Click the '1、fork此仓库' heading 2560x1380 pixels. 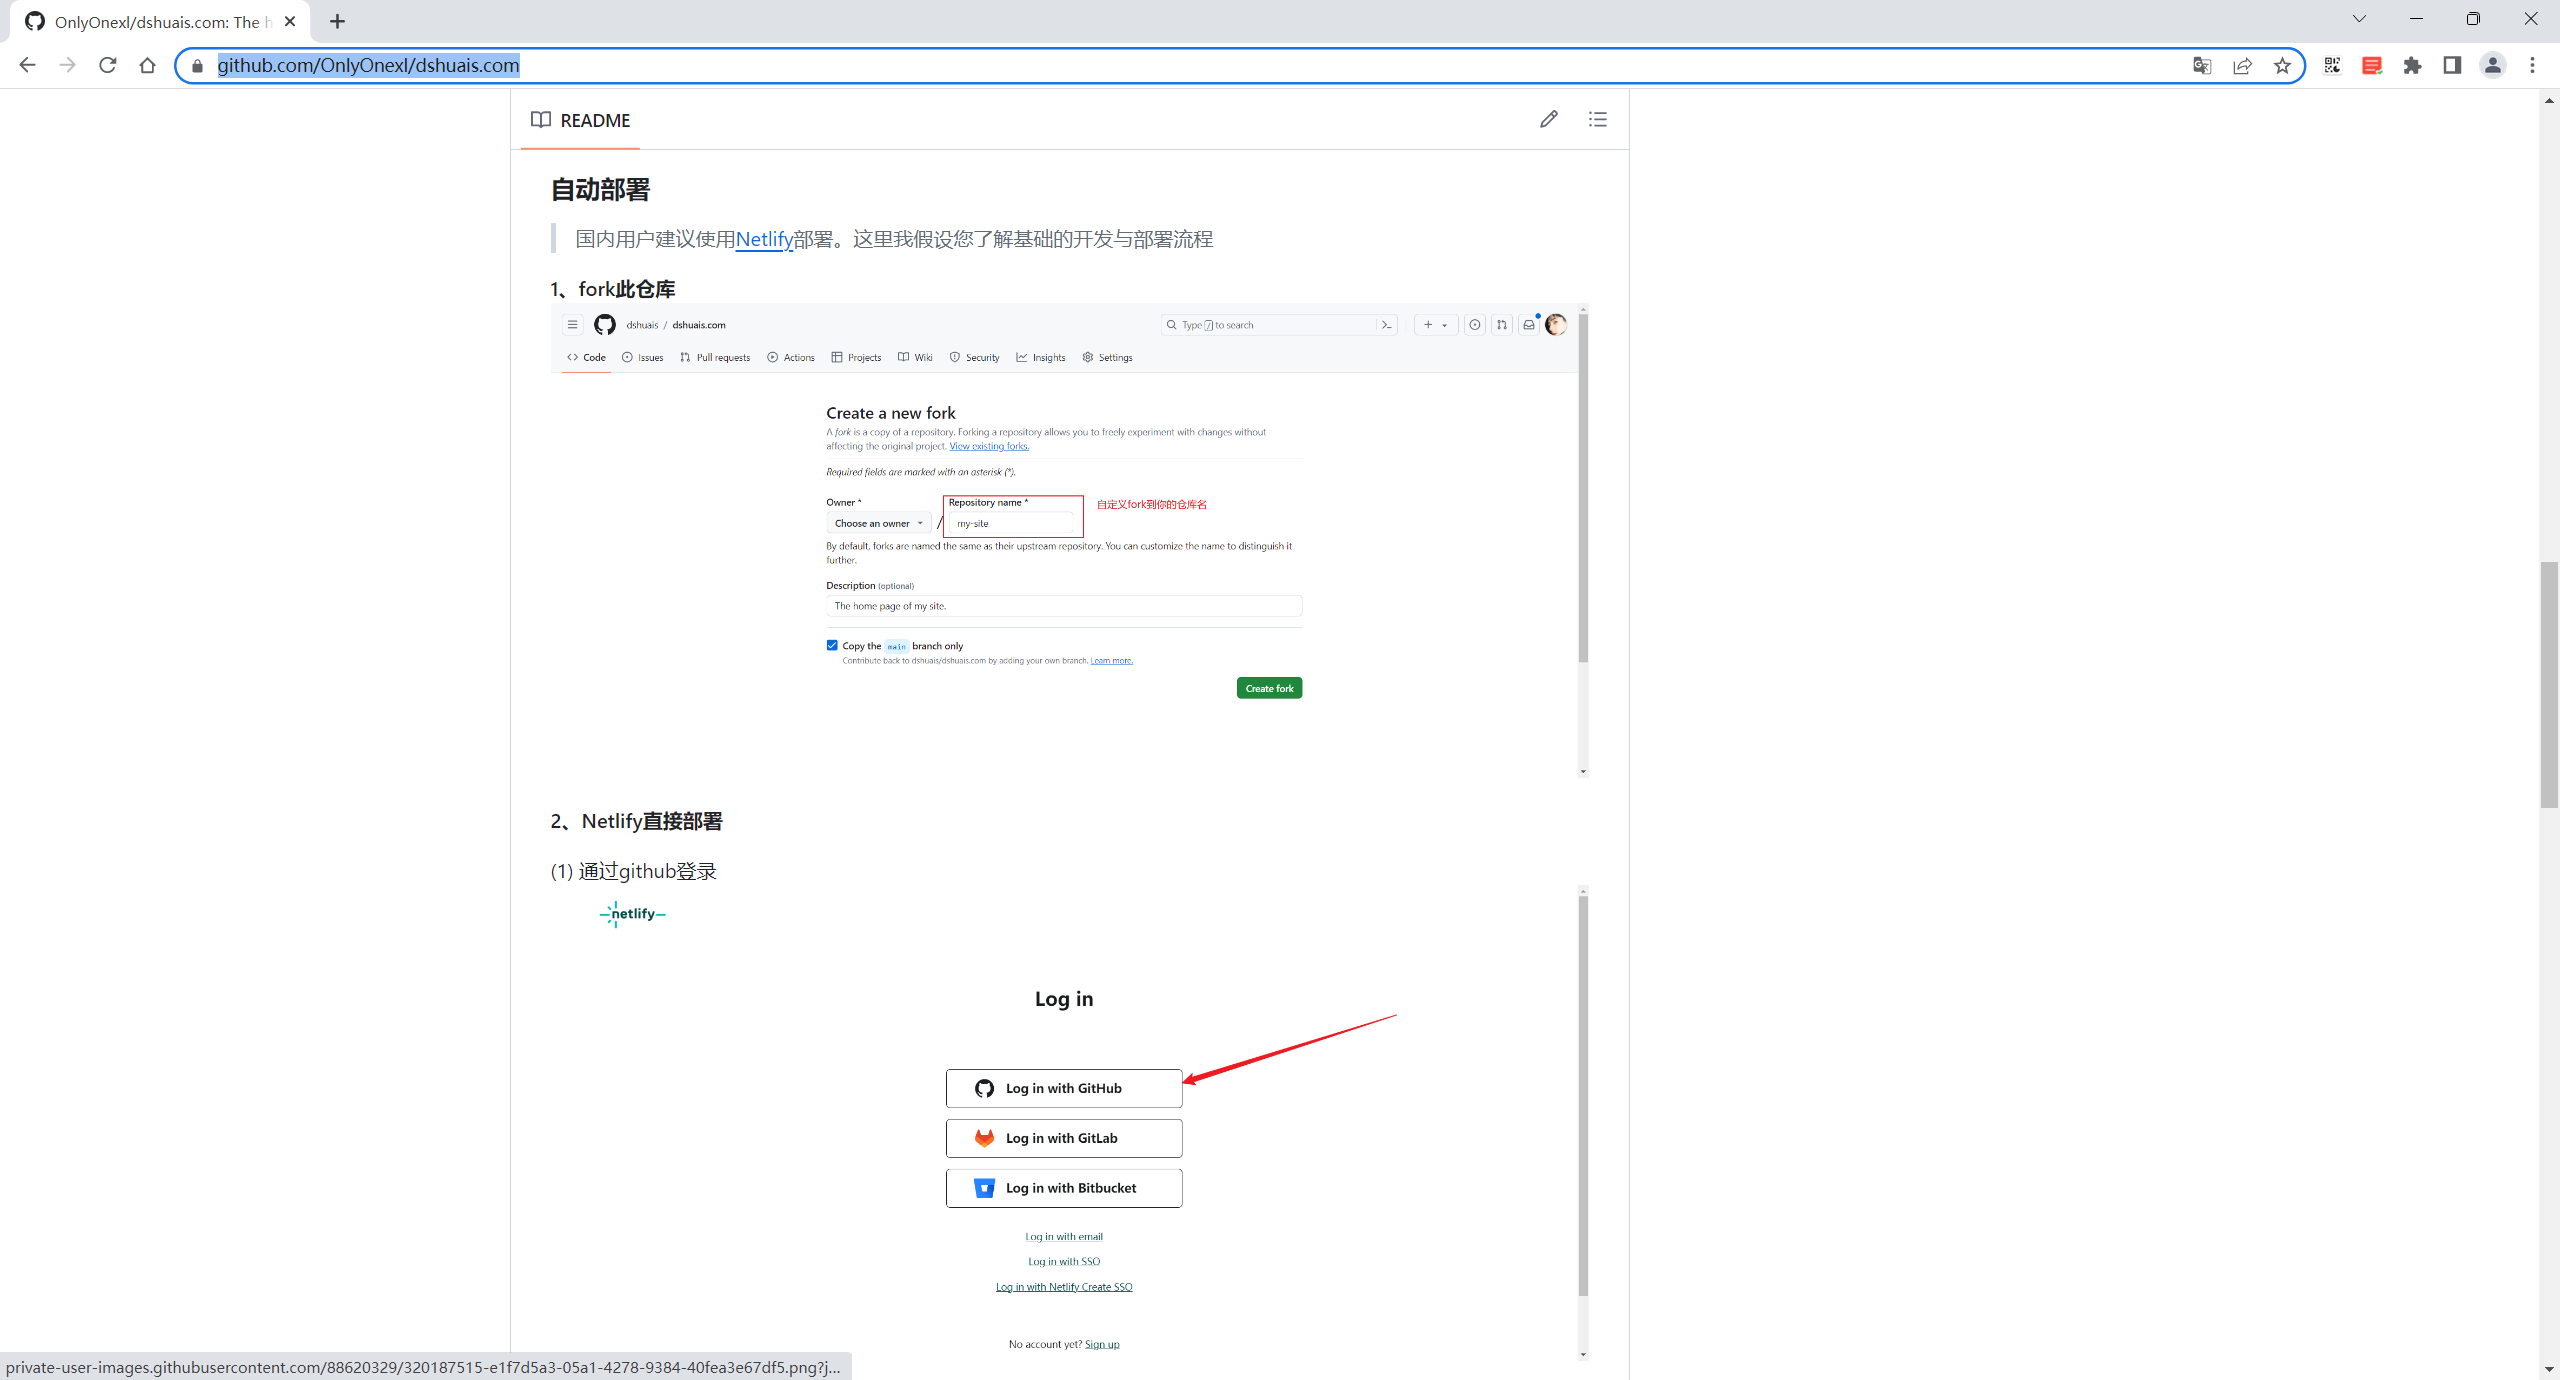[x=613, y=289]
